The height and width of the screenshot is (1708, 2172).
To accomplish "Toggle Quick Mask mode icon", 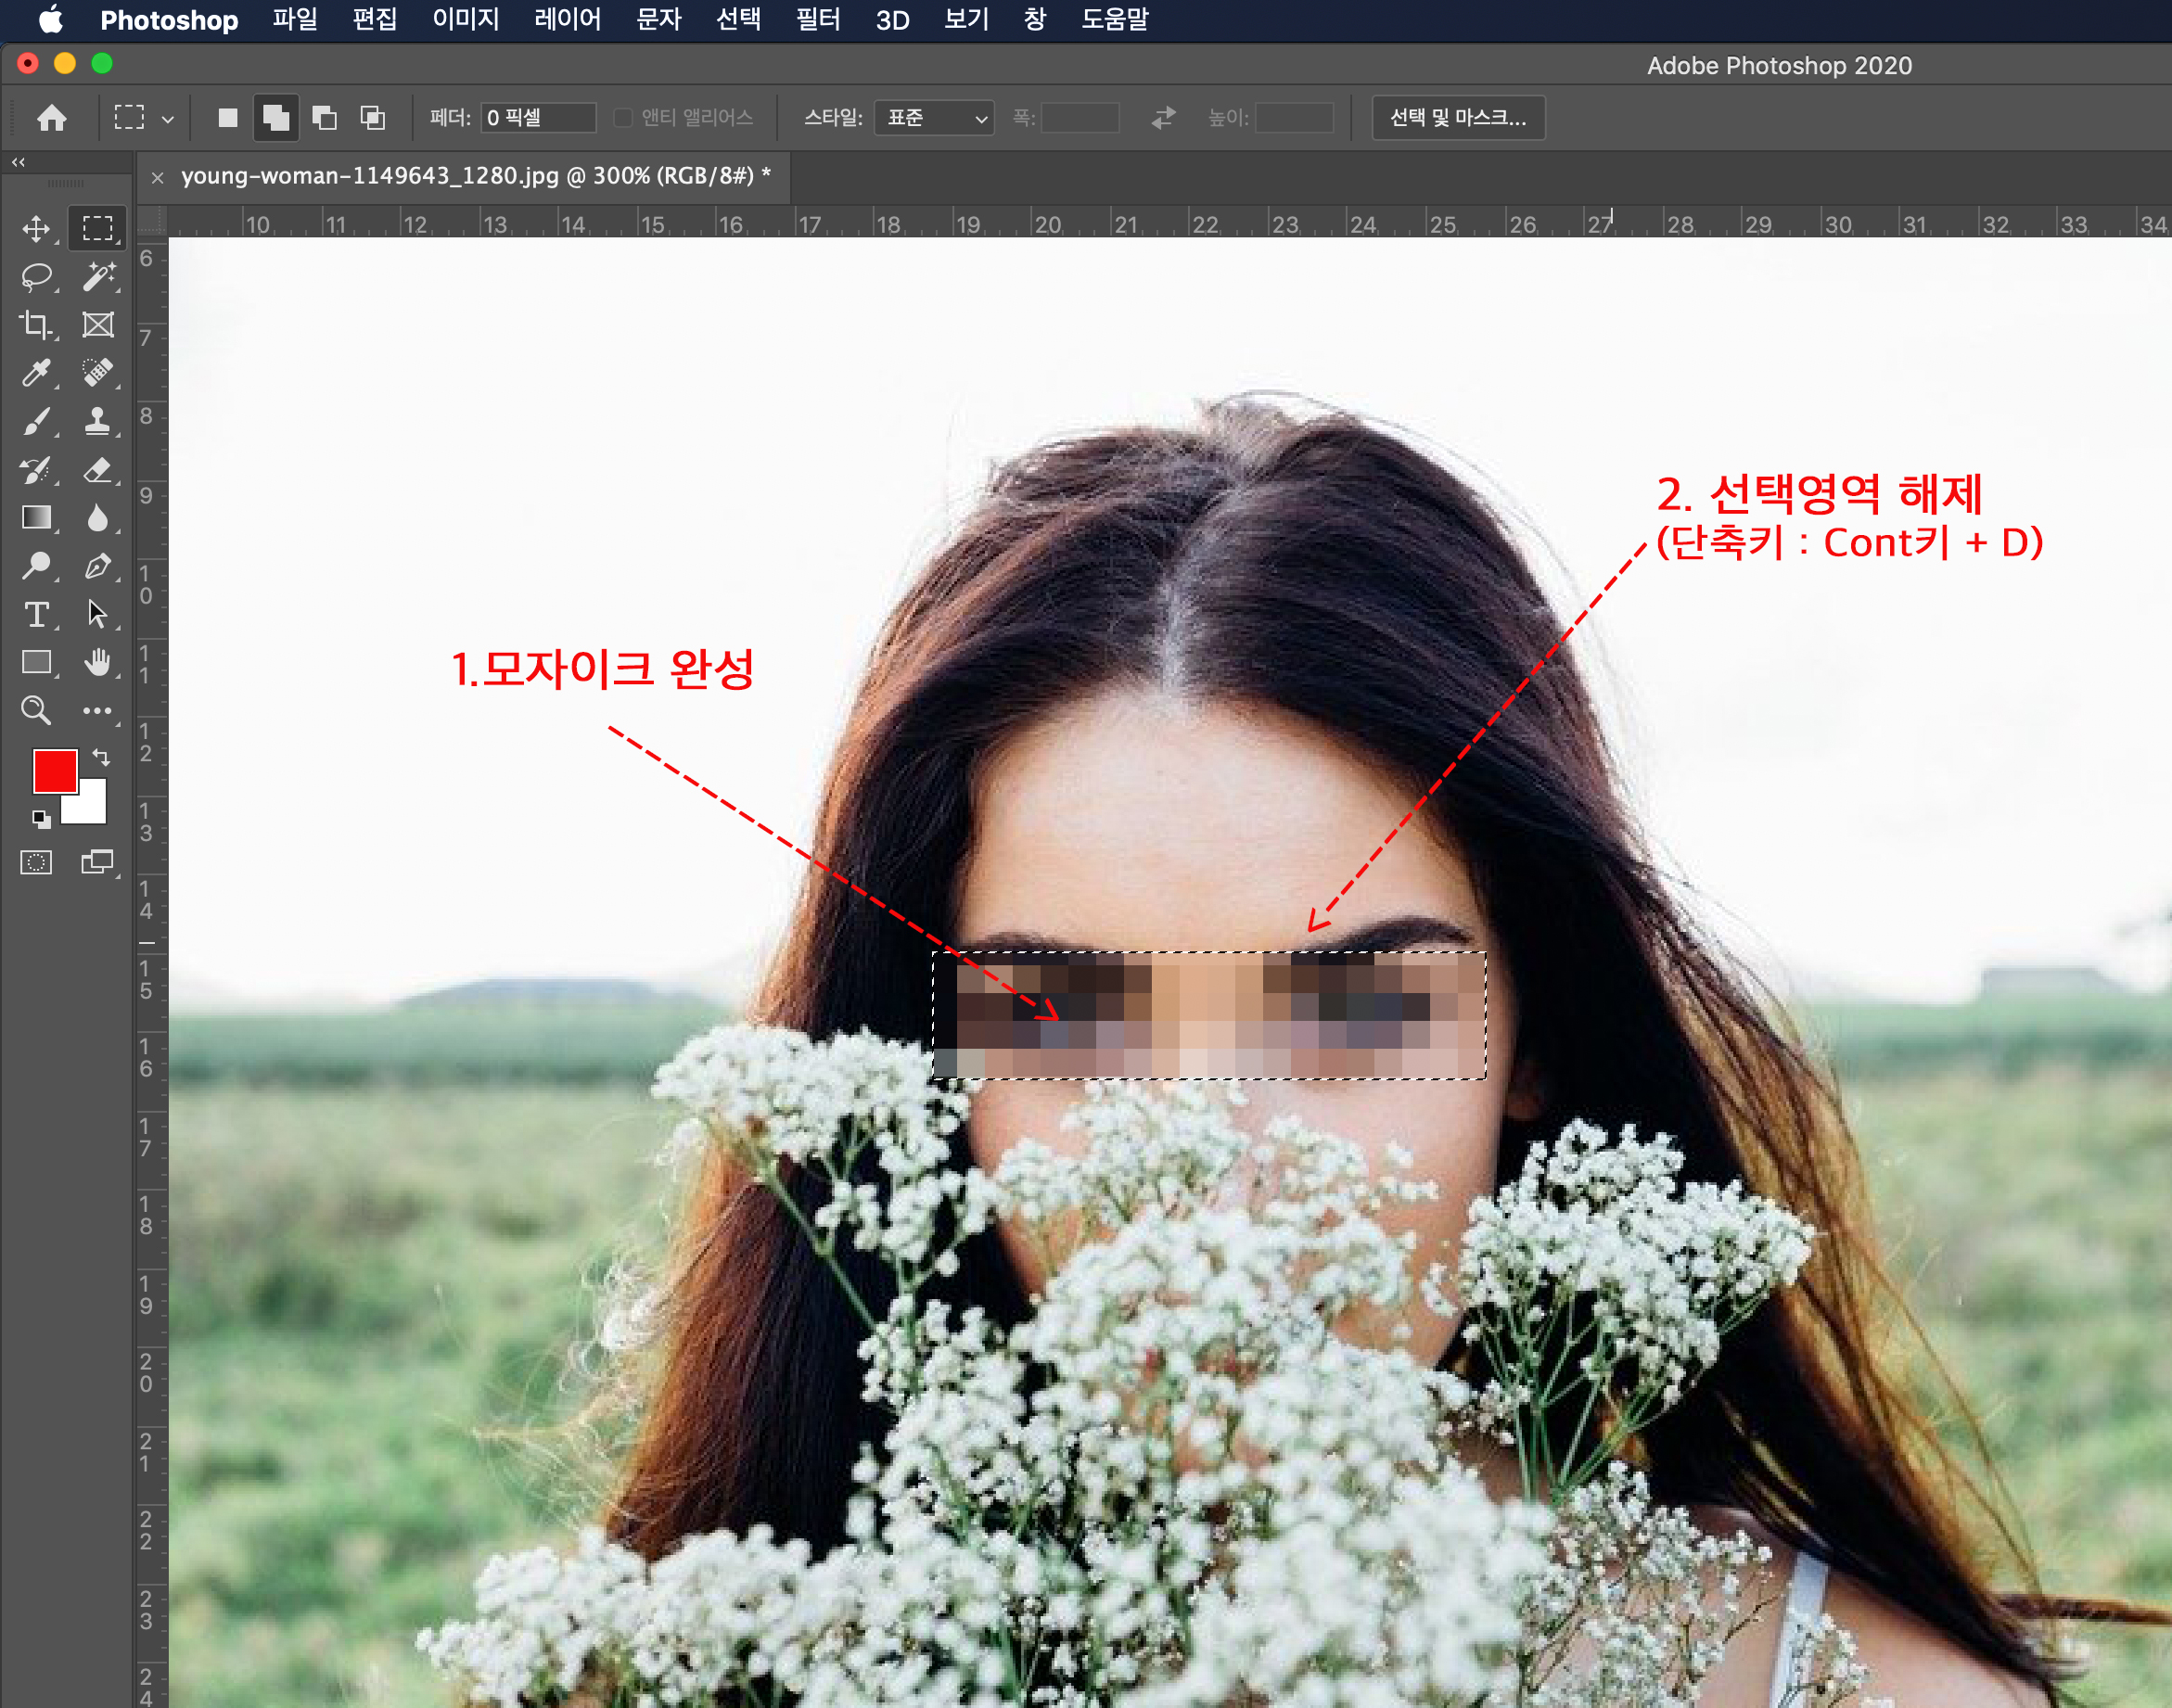I will (x=36, y=862).
